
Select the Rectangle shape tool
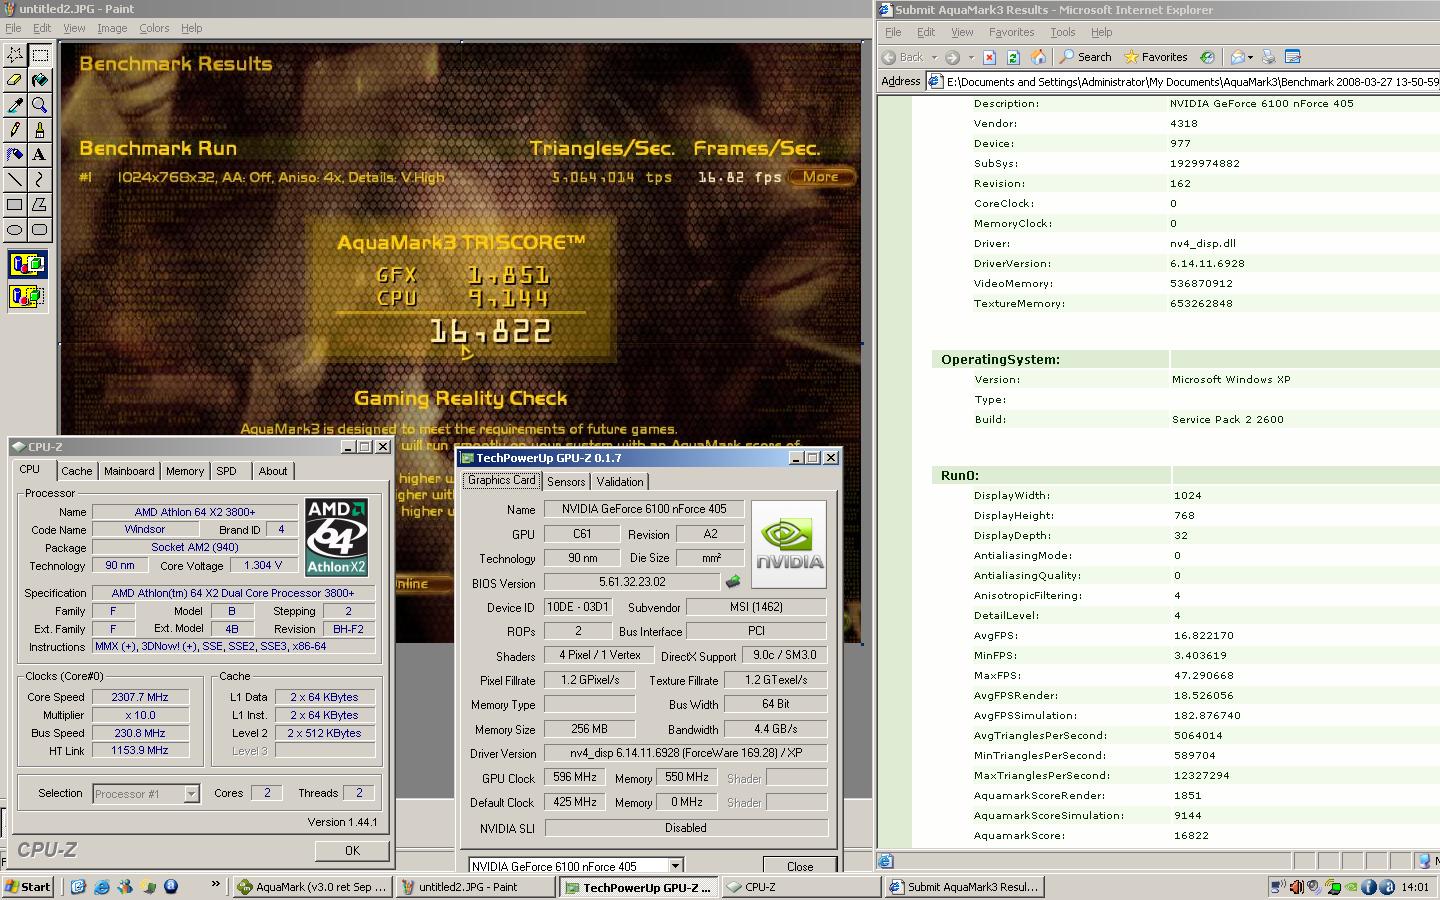pos(15,205)
